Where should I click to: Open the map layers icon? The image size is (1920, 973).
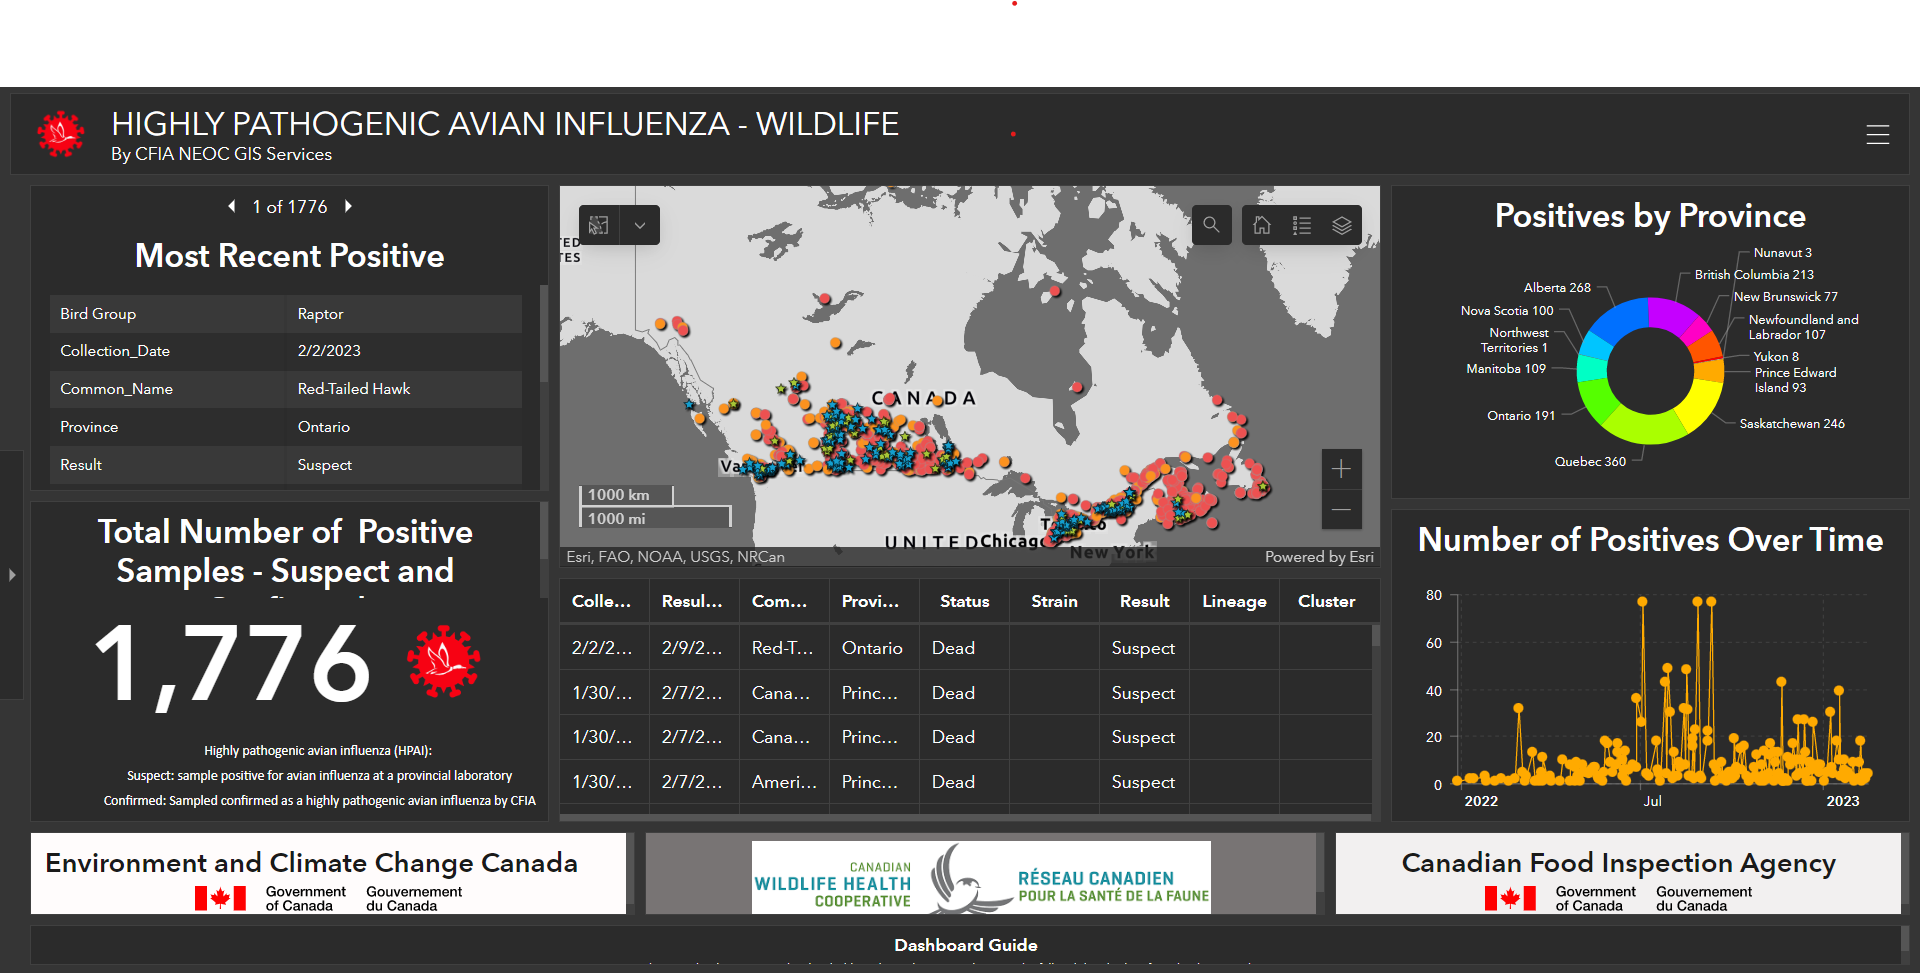click(x=1341, y=225)
